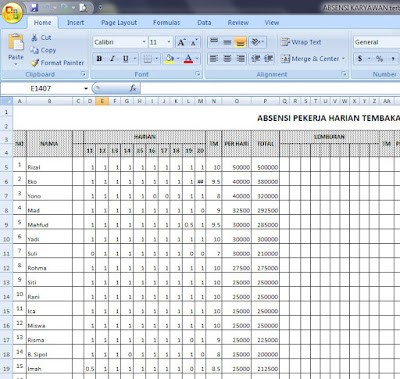Image resolution: width=400 pixels, height=379 pixels.
Task: Select row 5 header
Action: 6,167
